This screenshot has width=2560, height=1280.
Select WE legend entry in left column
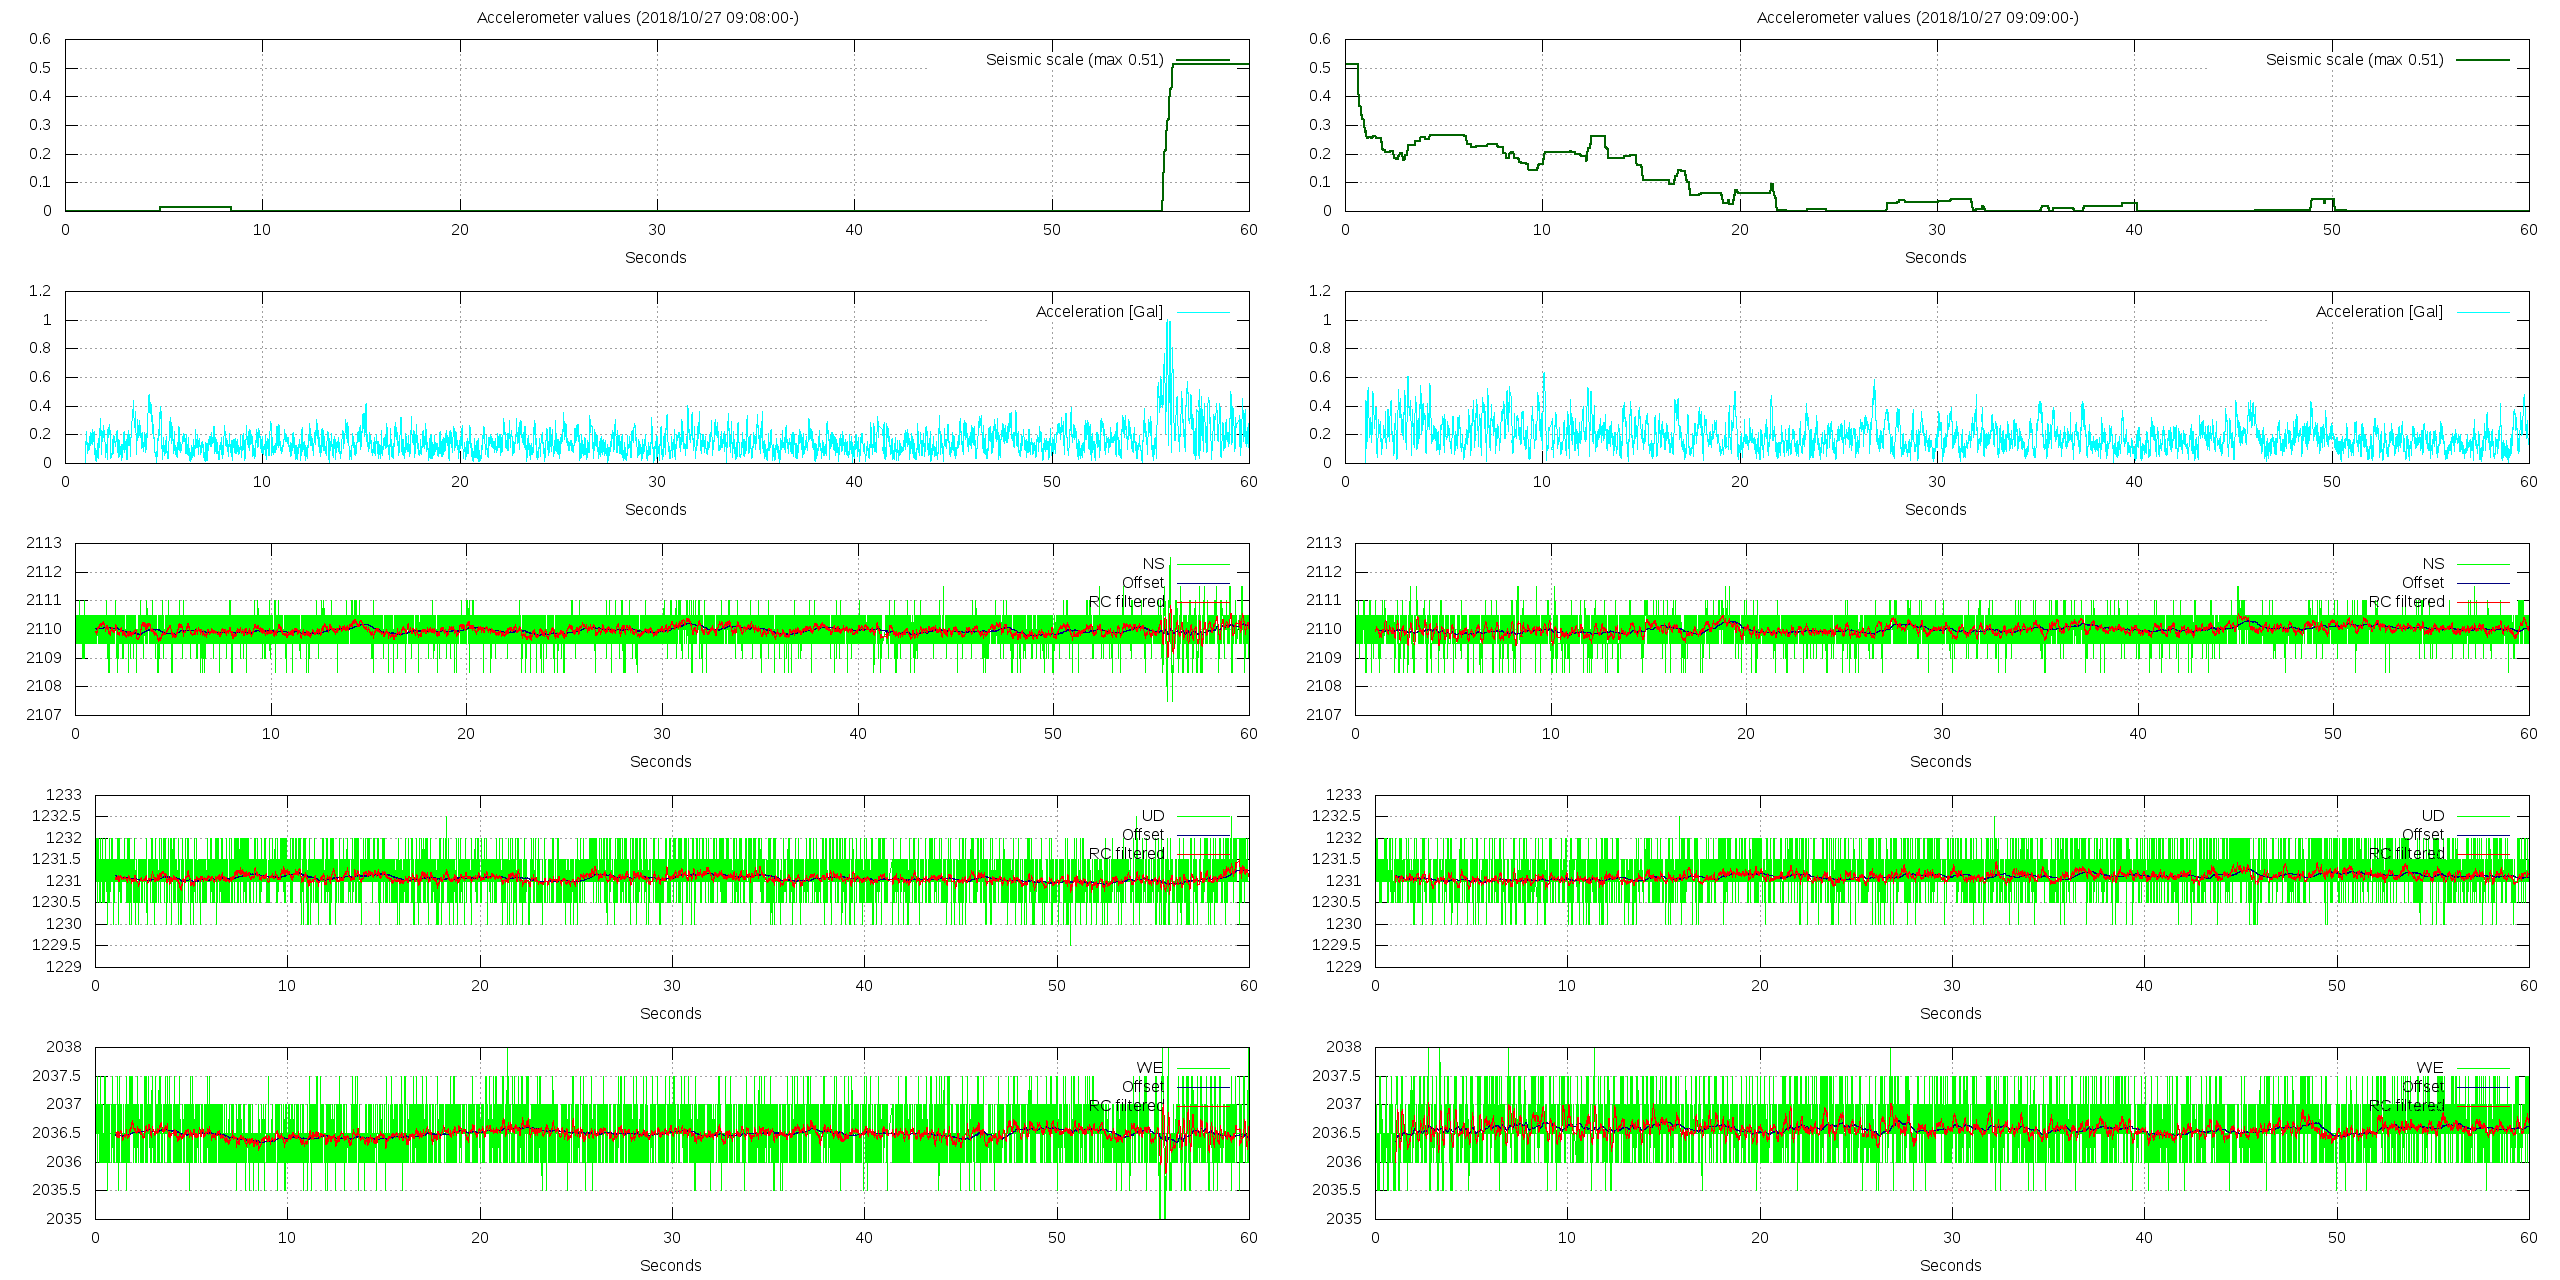coord(1149,1068)
